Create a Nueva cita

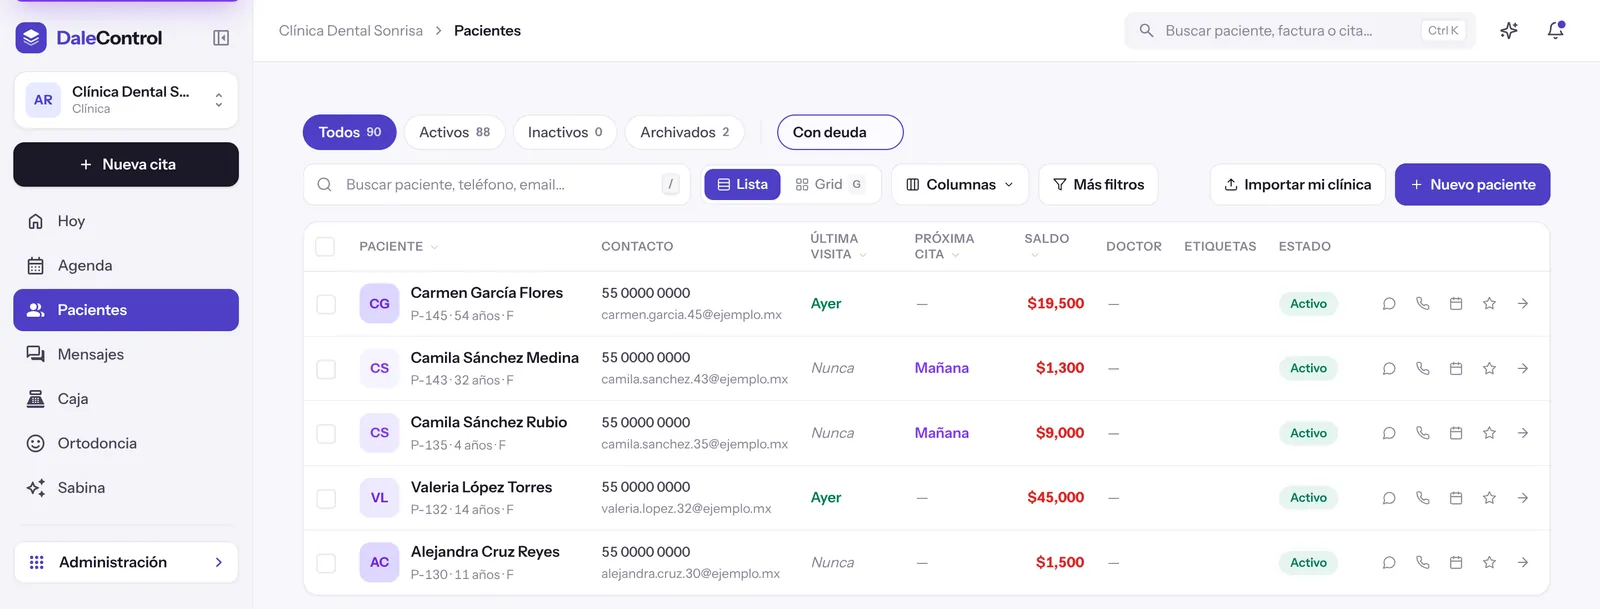(x=126, y=164)
